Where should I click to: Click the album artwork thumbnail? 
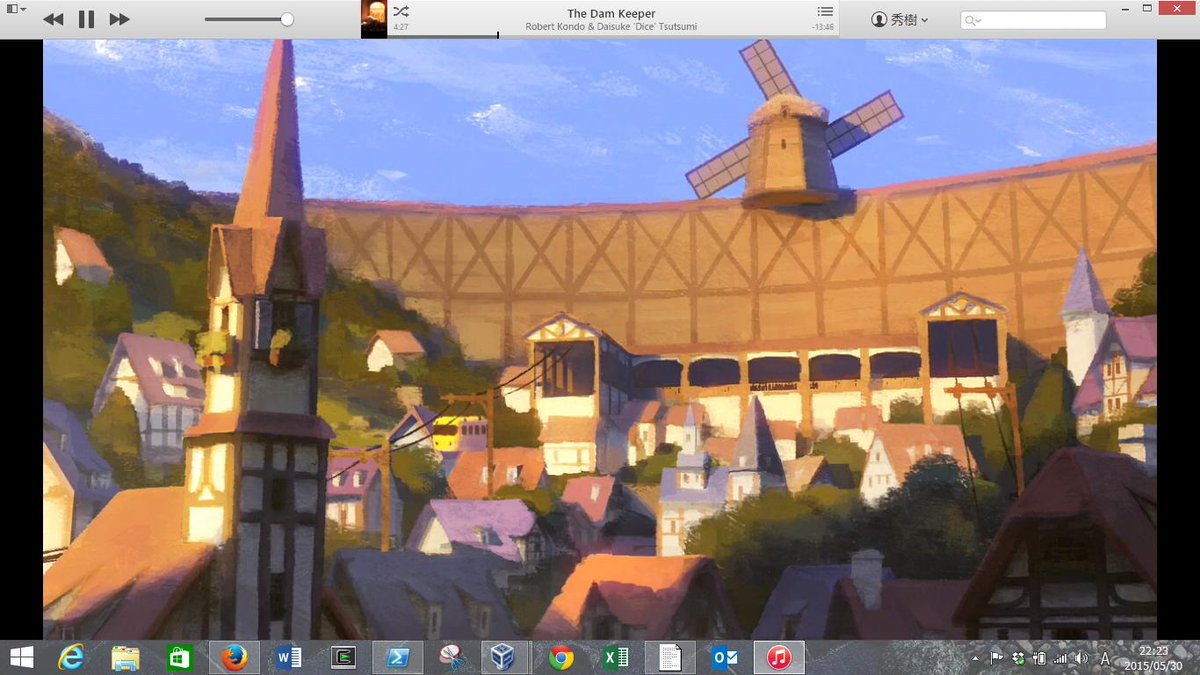374,19
